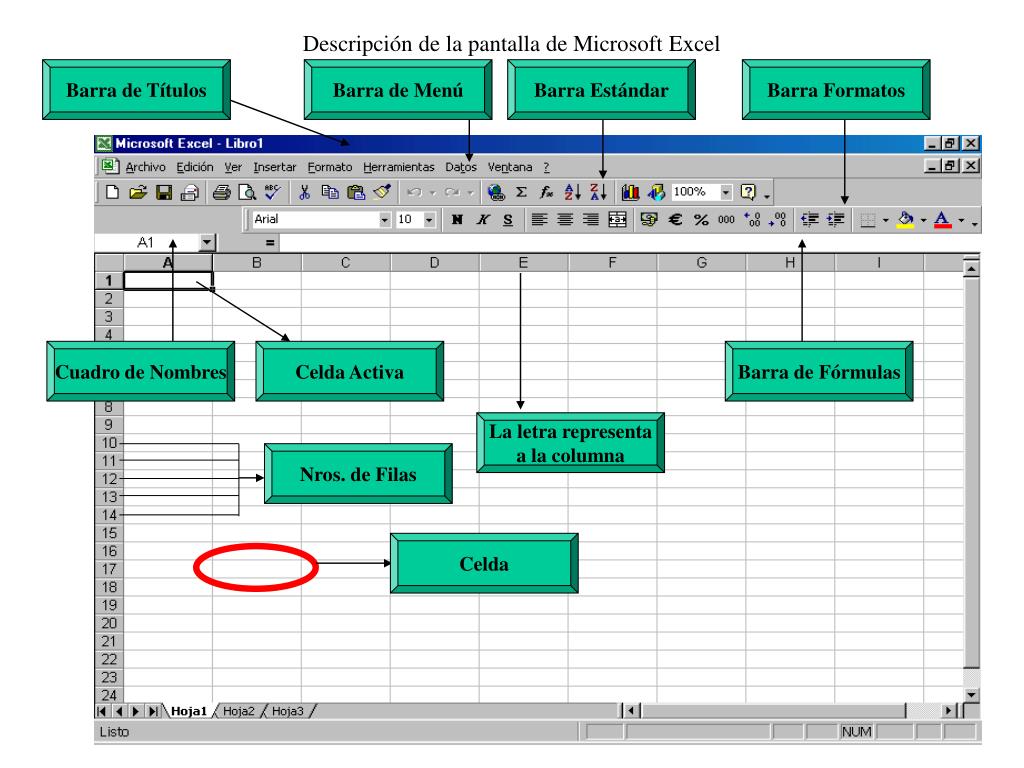Open the Archivo menu
The height and width of the screenshot is (768, 1024).
[x=146, y=167]
